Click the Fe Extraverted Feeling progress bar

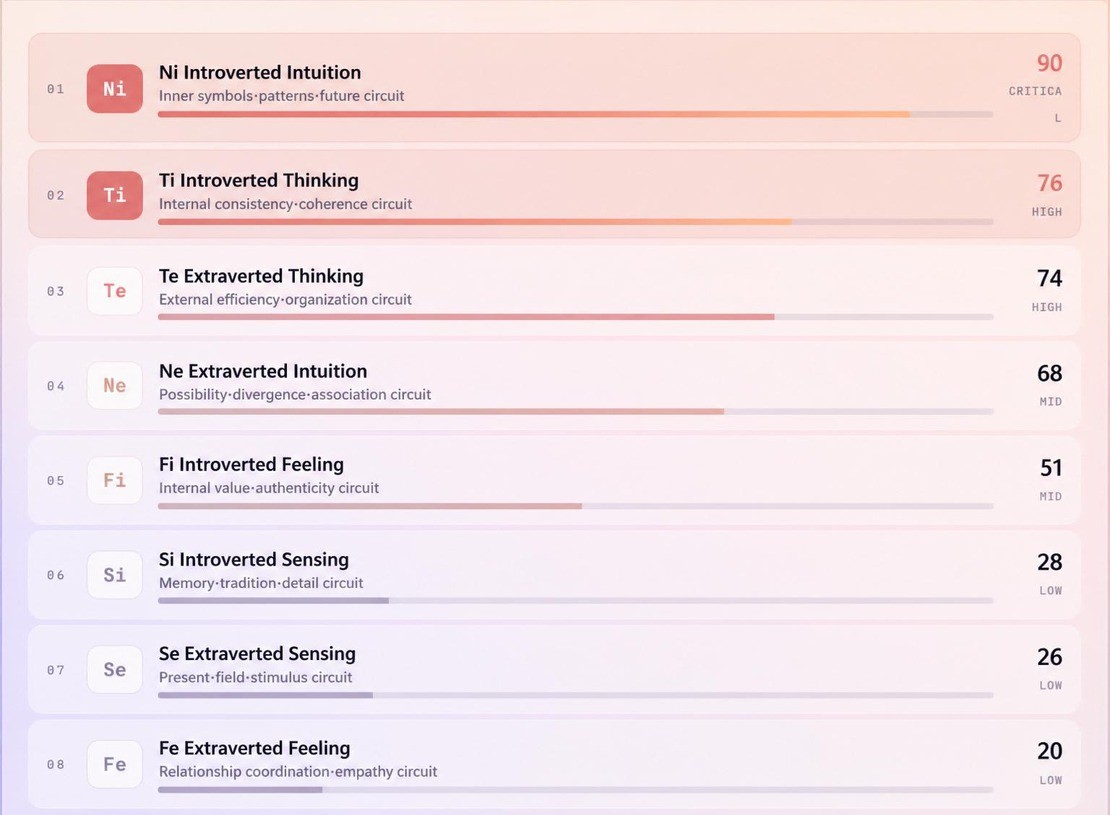point(576,790)
